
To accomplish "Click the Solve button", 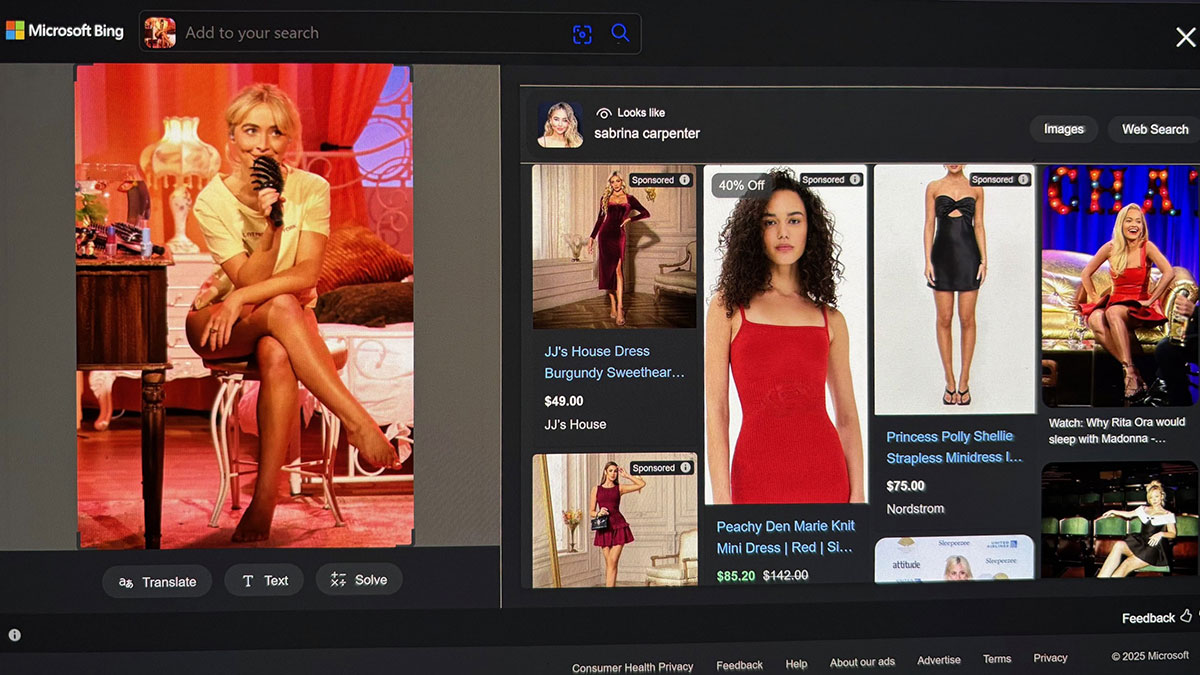I will (x=358, y=580).
